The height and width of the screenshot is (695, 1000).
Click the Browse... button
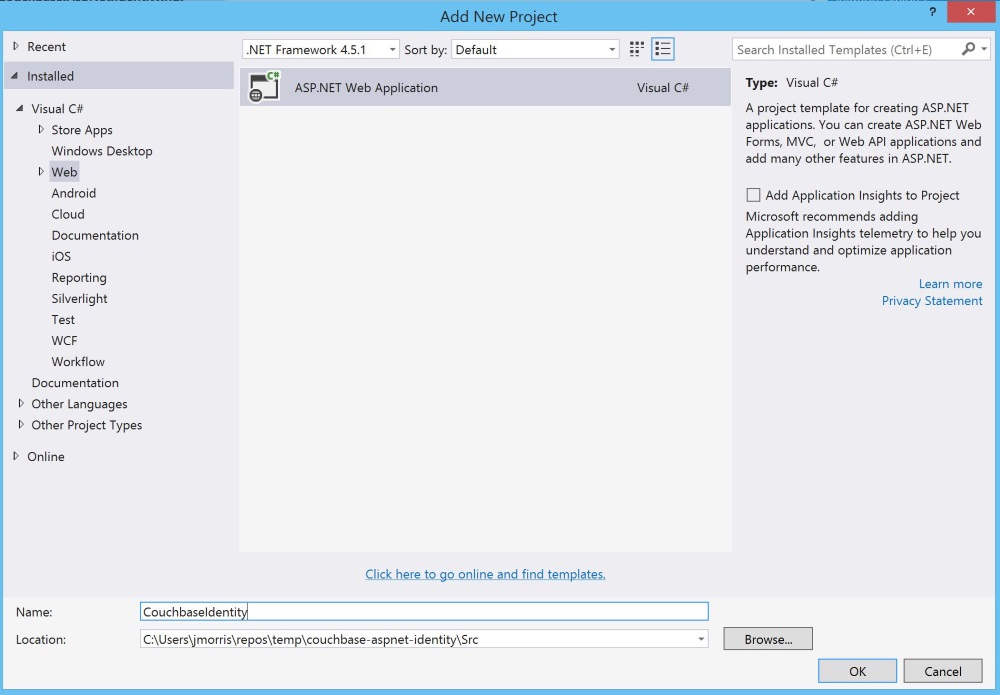click(768, 639)
